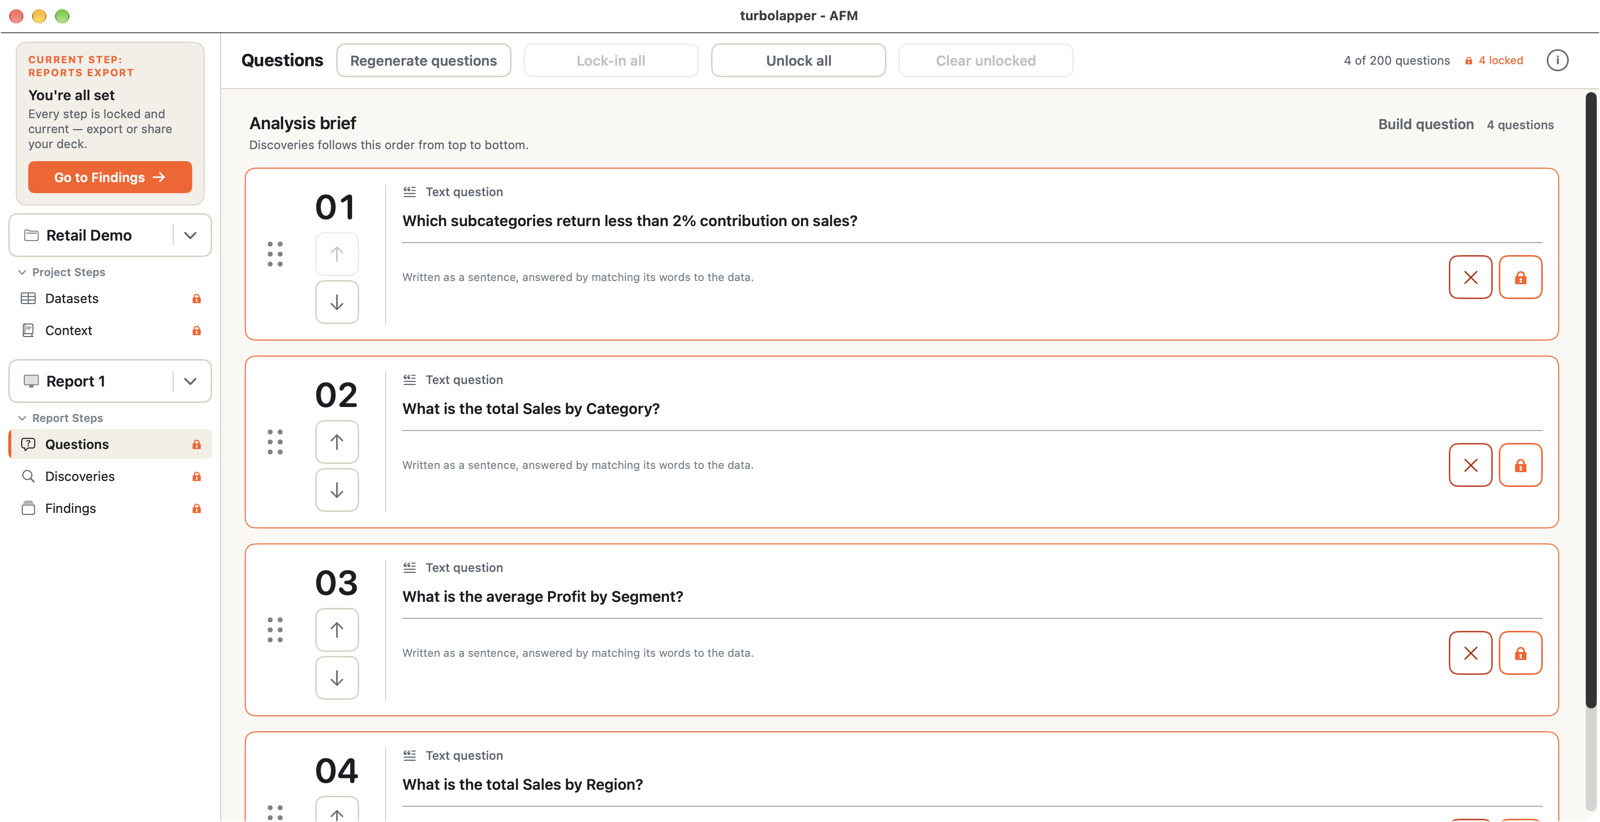Collapse the Report Steps section
This screenshot has width=1600, height=822.
(x=60, y=418)
